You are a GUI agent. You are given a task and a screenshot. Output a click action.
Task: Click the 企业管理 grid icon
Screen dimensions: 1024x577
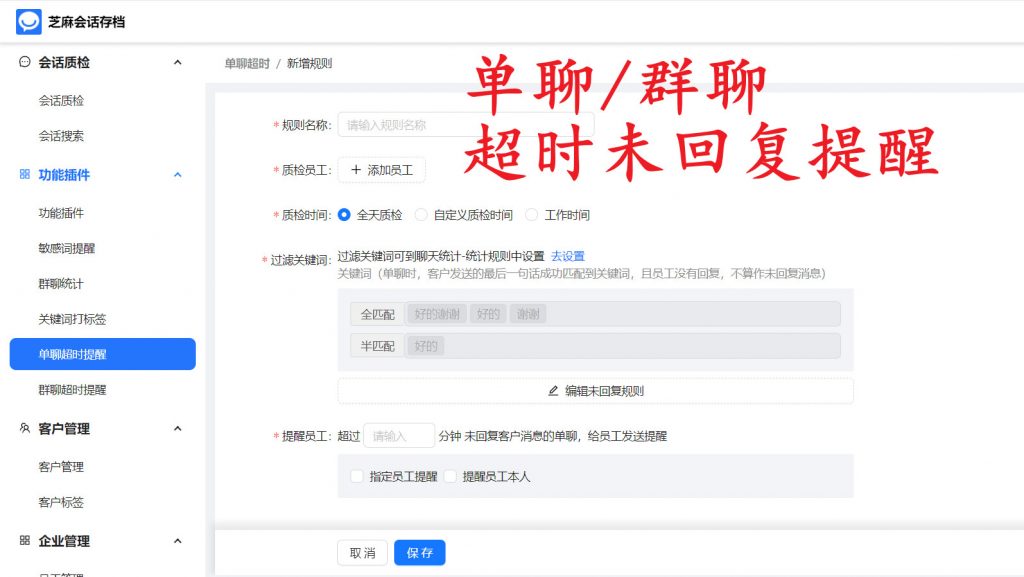(25, 540)
